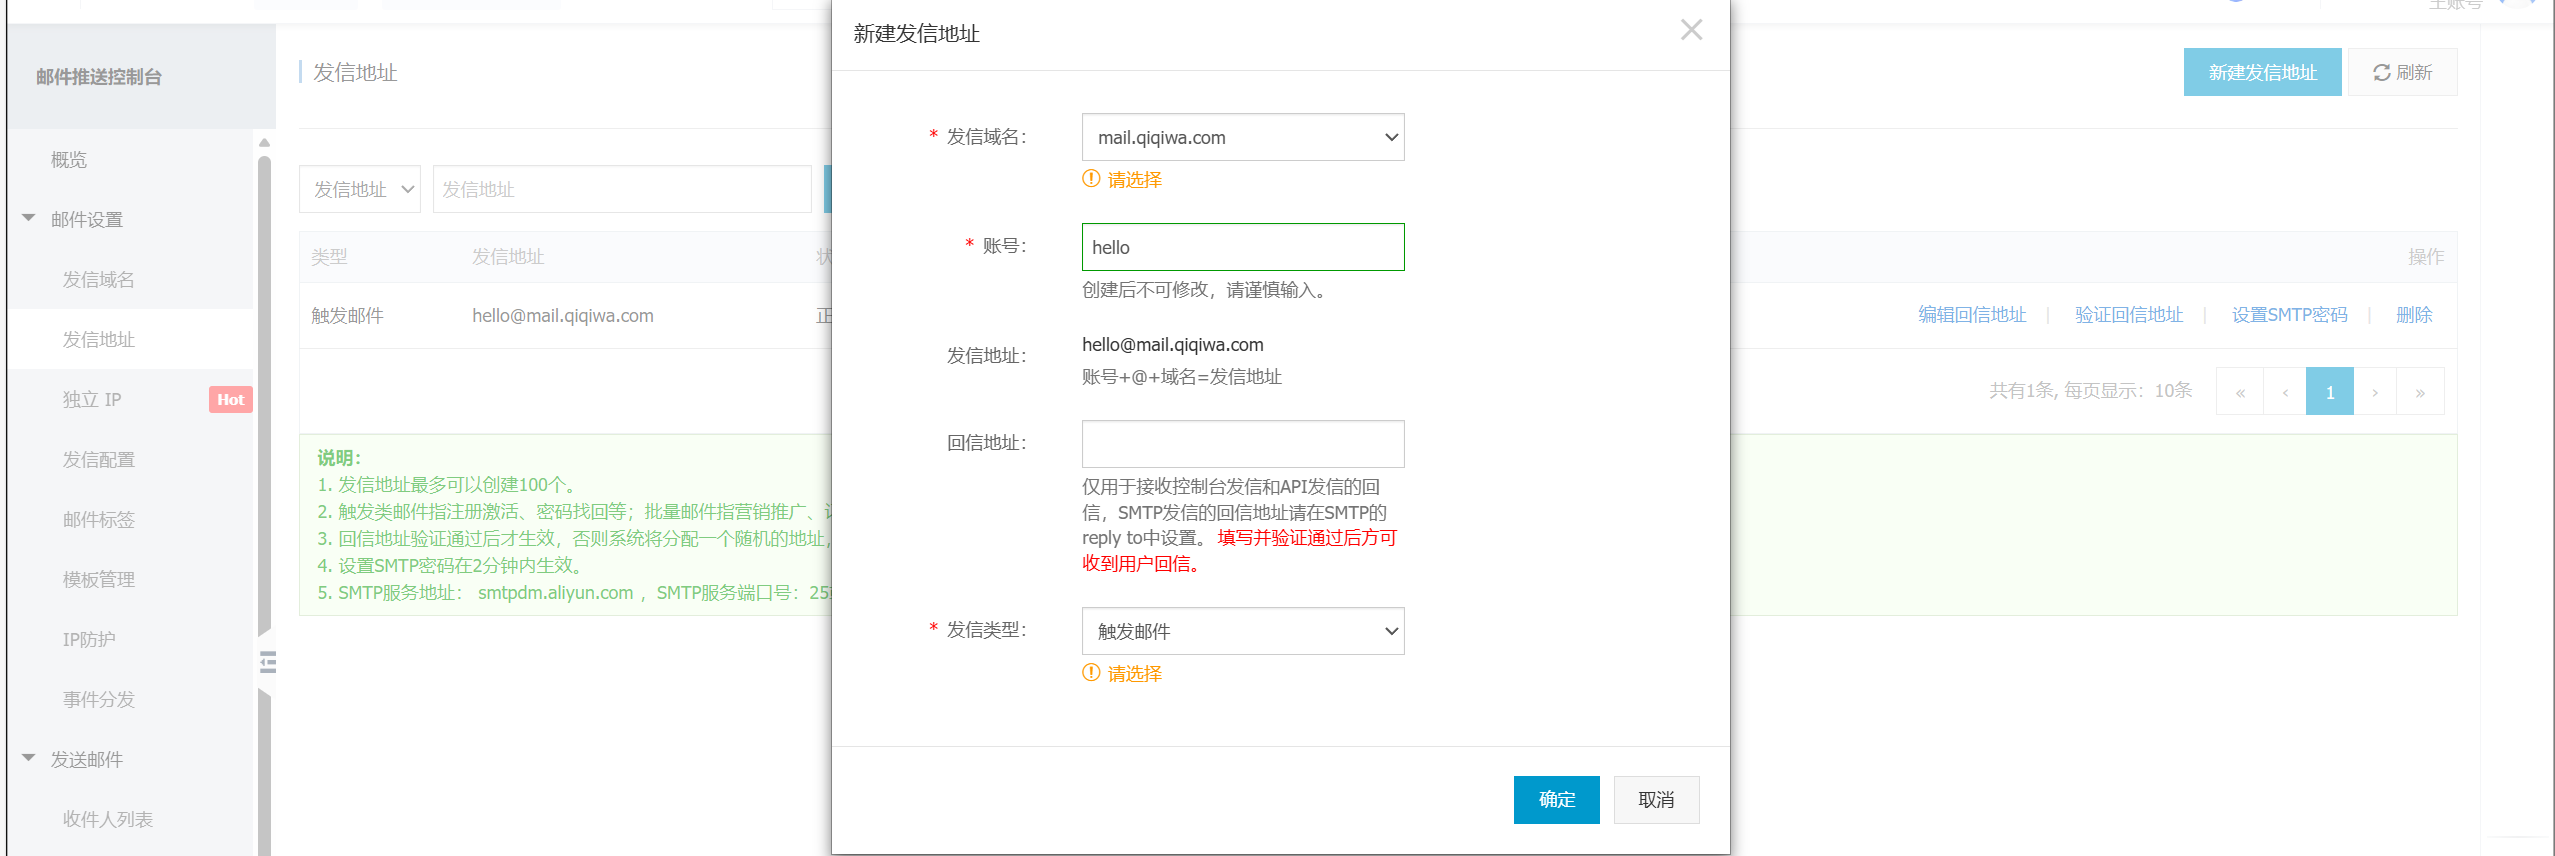The image size is (2555, 856).
Task: Click the hello@mail.qiqiwa.com table cell
Action: click(562, 316)
